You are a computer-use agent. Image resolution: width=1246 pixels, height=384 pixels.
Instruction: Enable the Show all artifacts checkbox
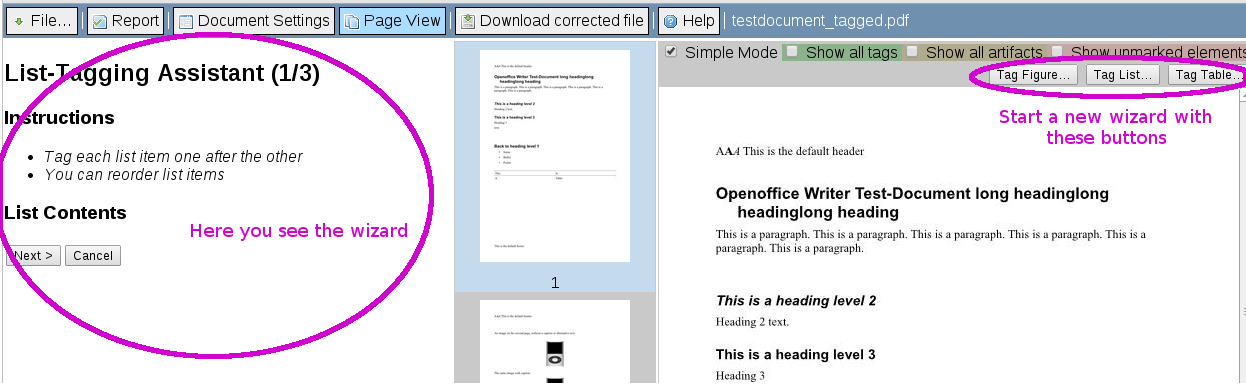(912, 51)
